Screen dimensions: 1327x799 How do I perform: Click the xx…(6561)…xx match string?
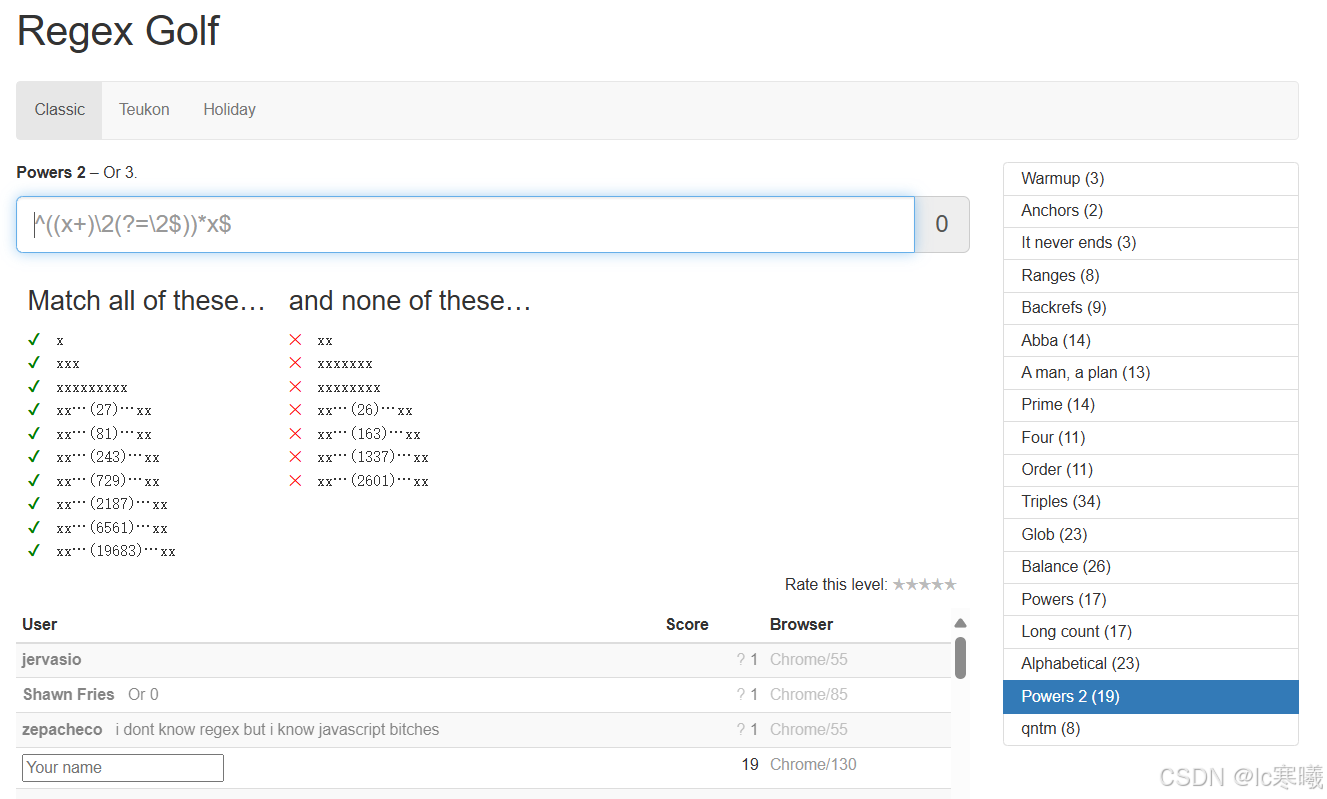(x=112, y=528)
